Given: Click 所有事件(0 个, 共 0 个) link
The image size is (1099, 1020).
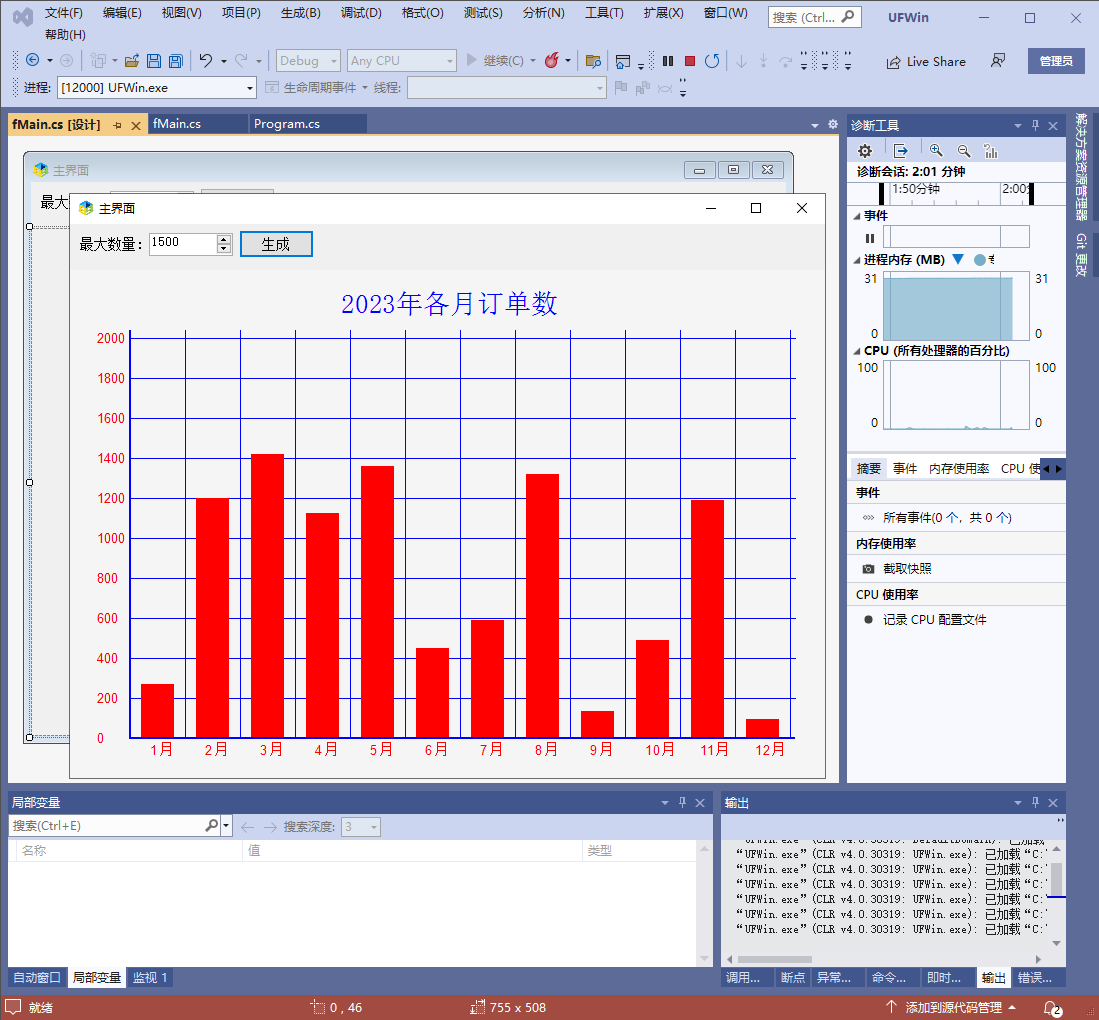Looking at the screenshot, I should [x=947, y=518].
